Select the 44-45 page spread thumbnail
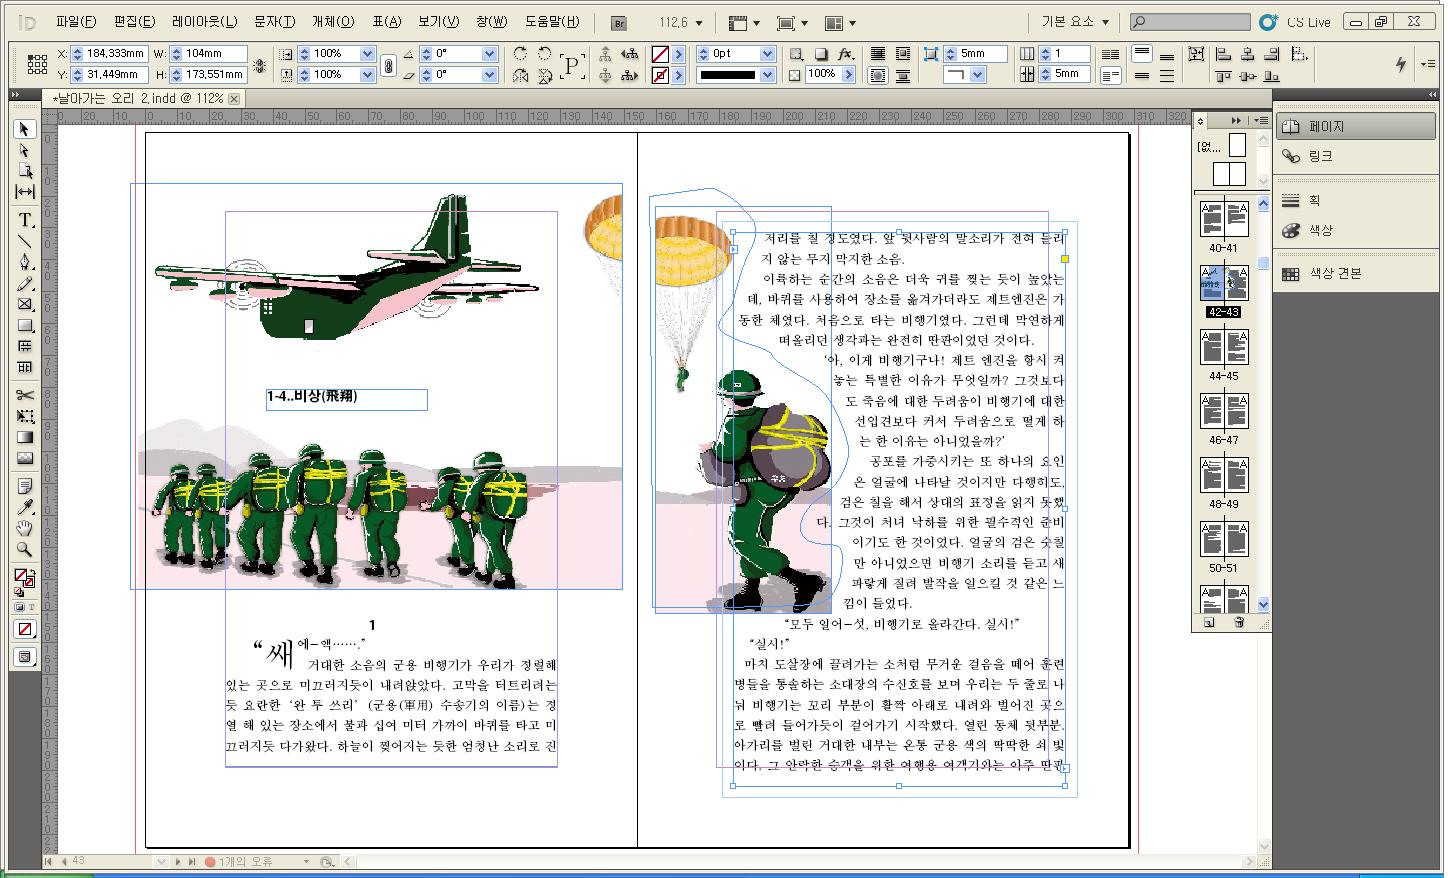1448x878 pixels. (1224, 348)
